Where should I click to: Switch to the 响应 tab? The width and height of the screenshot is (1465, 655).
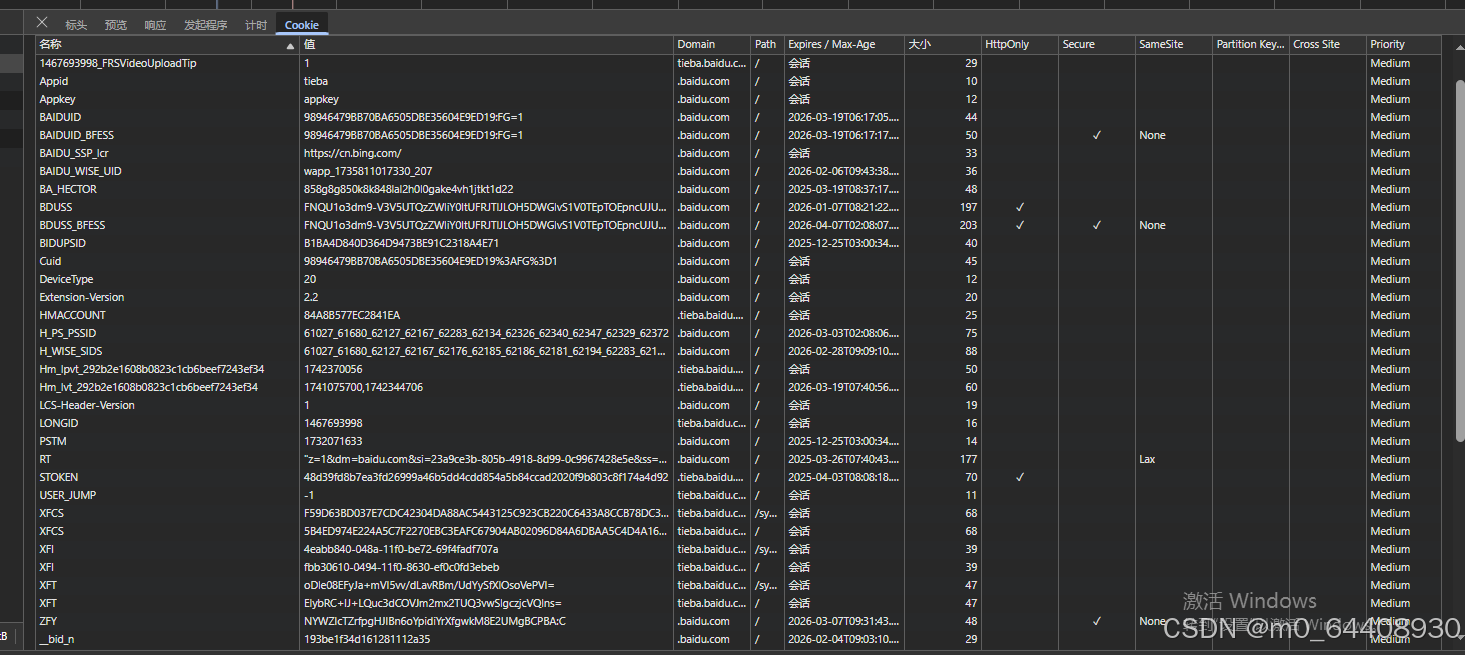click(155, 25)
